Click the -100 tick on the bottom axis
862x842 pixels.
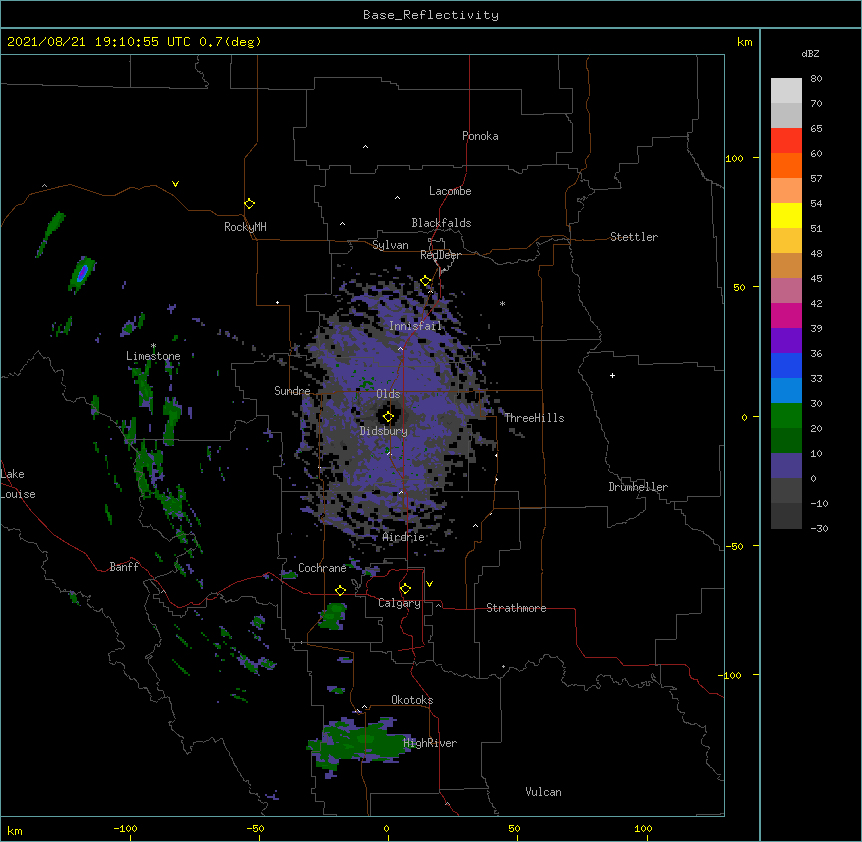pos(126,829)
